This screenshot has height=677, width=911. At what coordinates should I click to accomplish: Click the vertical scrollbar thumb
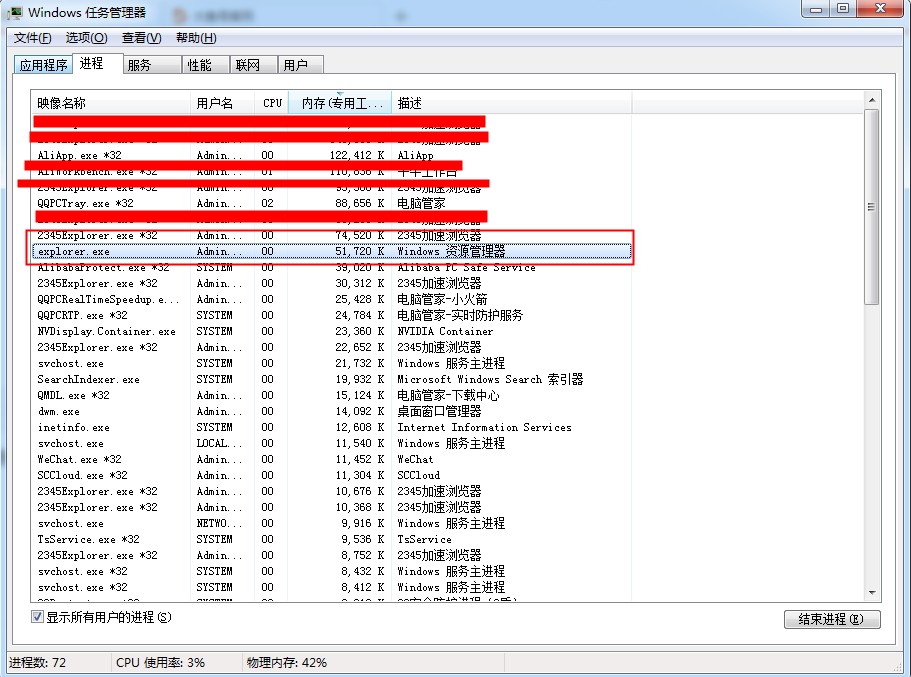click(x=872, y=207)
